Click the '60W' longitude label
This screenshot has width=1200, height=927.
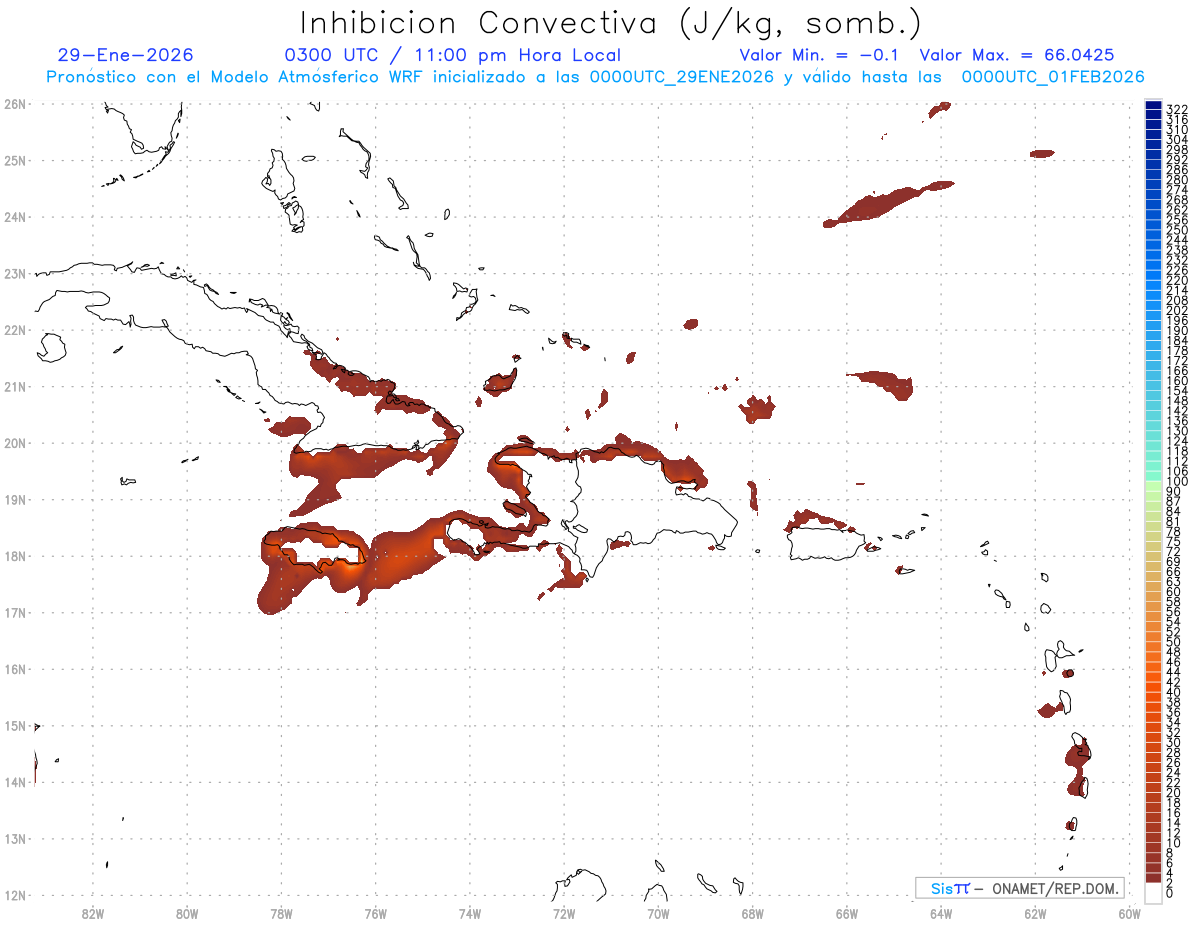(x=1130, y=912)
